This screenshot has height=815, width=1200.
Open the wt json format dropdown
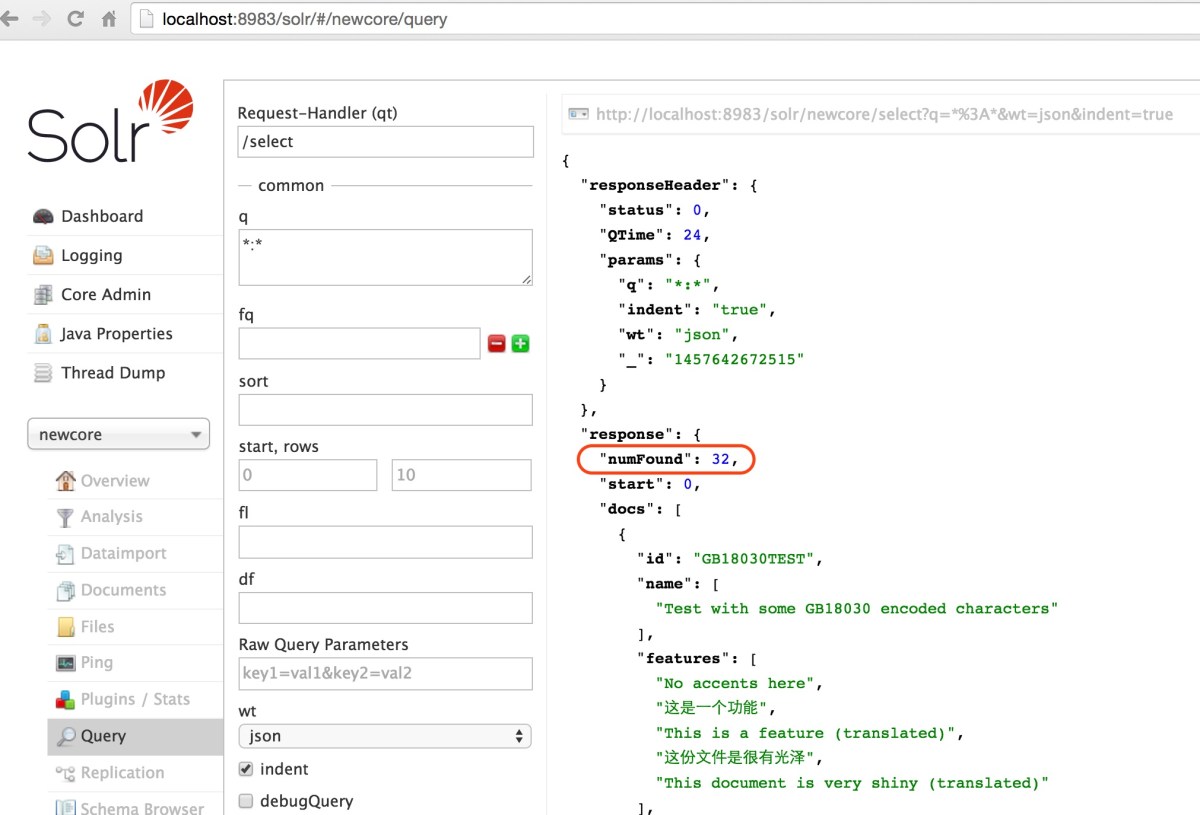click(385, 736)
